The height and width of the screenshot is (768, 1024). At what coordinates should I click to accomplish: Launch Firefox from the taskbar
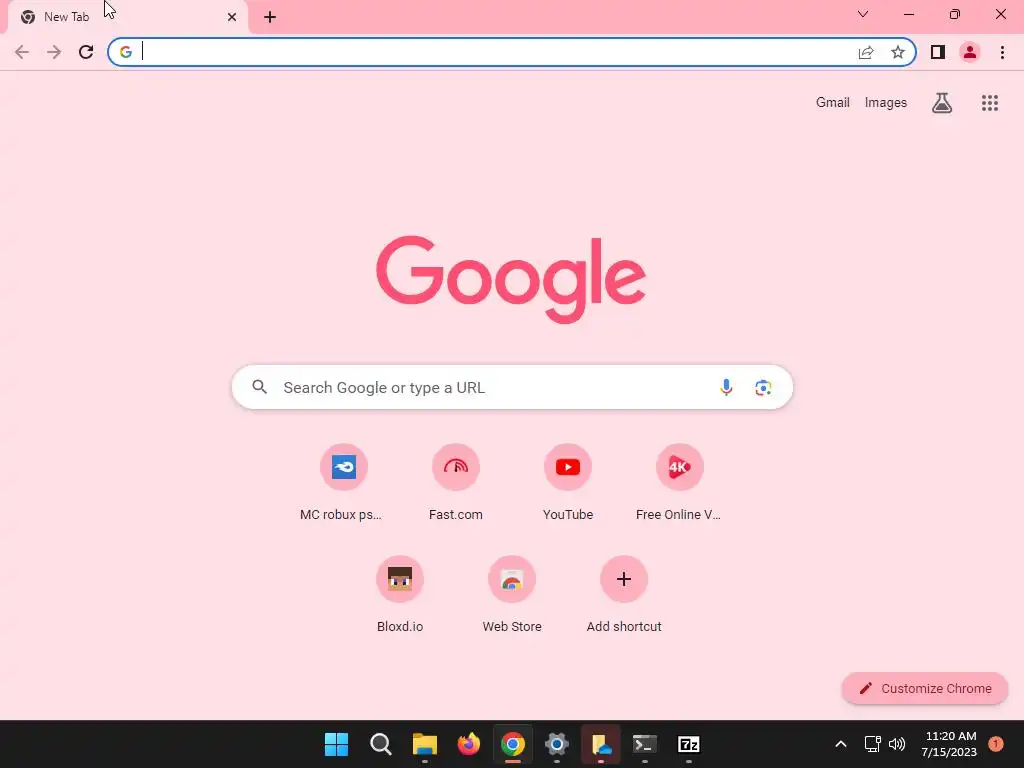tap(468, 744)
